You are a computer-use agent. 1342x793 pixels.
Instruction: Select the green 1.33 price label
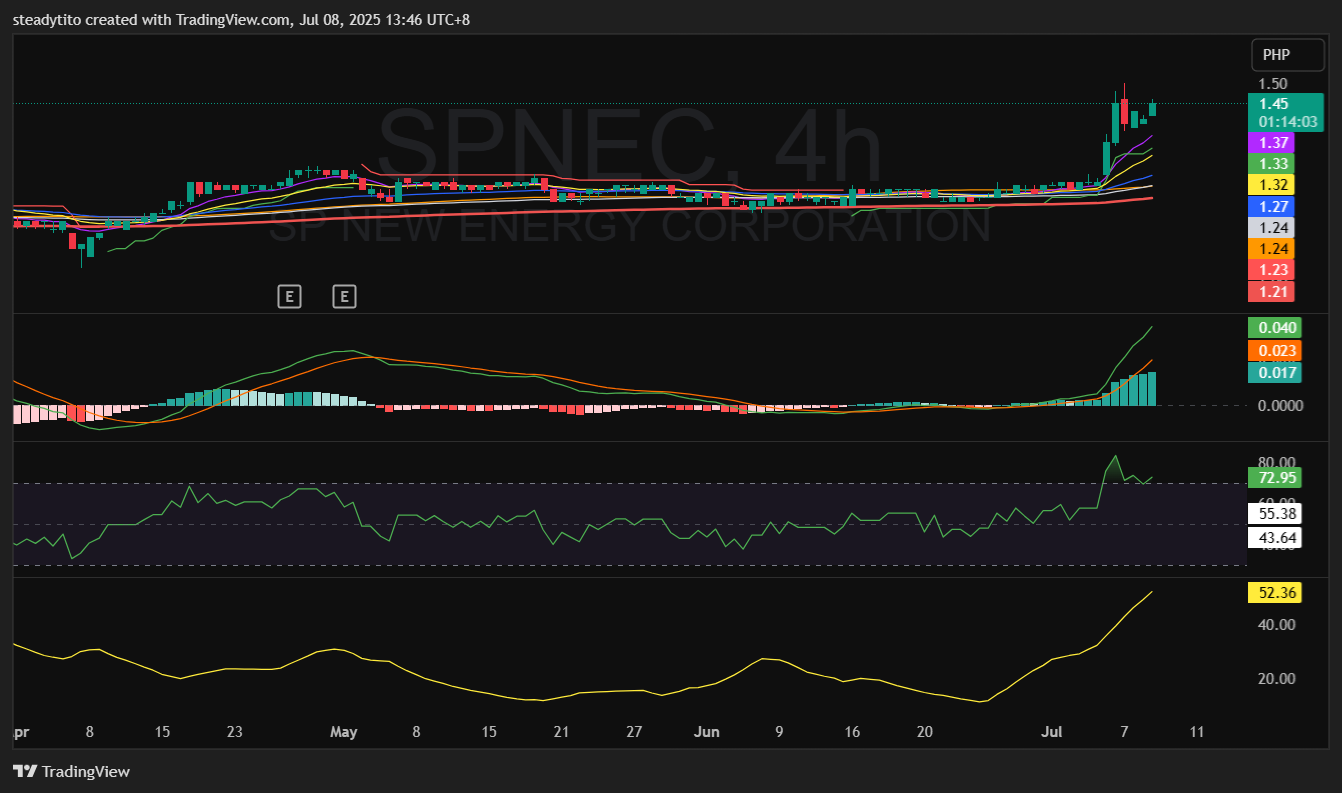pyautogui.click(x=1271, y=164)
